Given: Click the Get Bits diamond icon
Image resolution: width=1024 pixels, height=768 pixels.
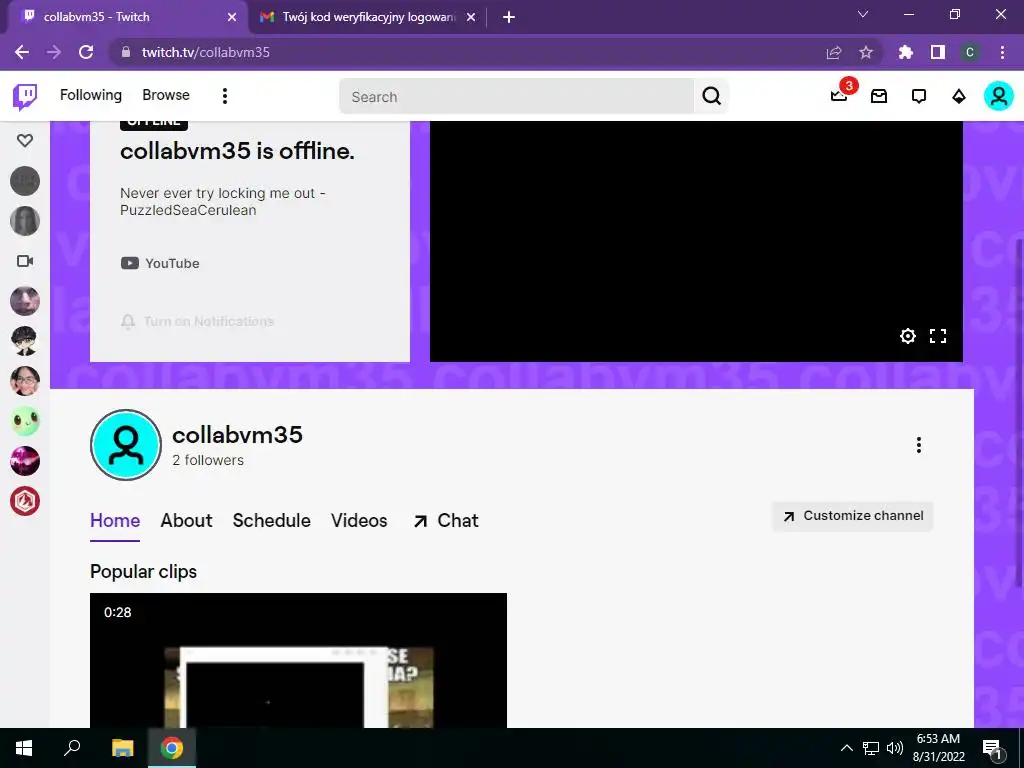Looking at the screenshot, I should pyautogui.click(x=958, y=96).
